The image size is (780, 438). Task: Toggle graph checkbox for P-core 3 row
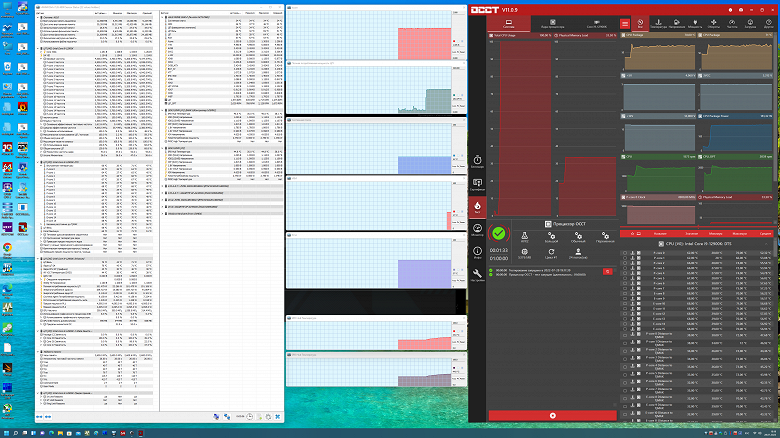pos(639,268)
